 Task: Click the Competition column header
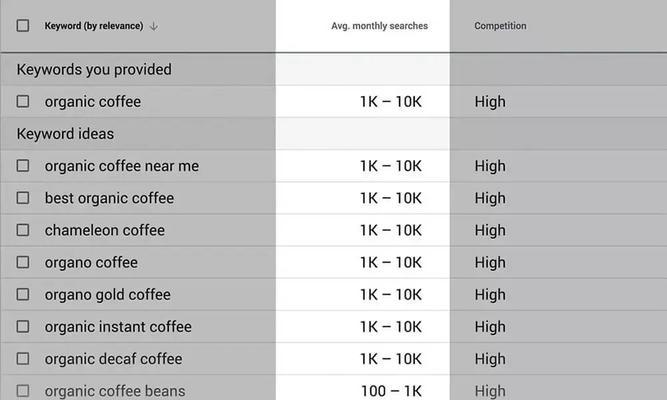pos(500,26)
